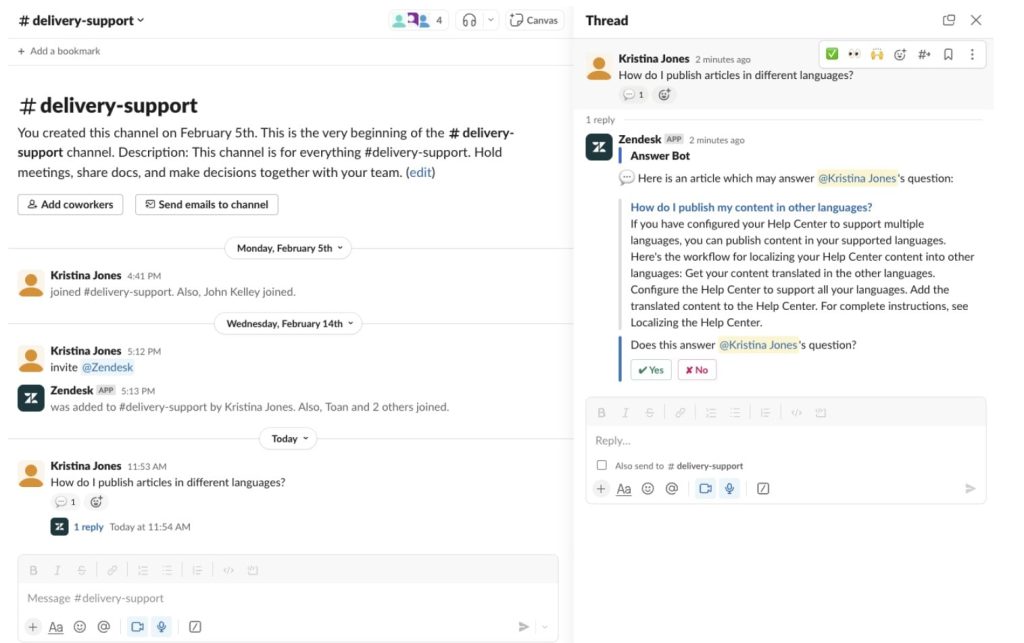This screenshot has height=643, width=1024.
Task: Toggle code formatting in thread reply composer
Action: (796, 413)
